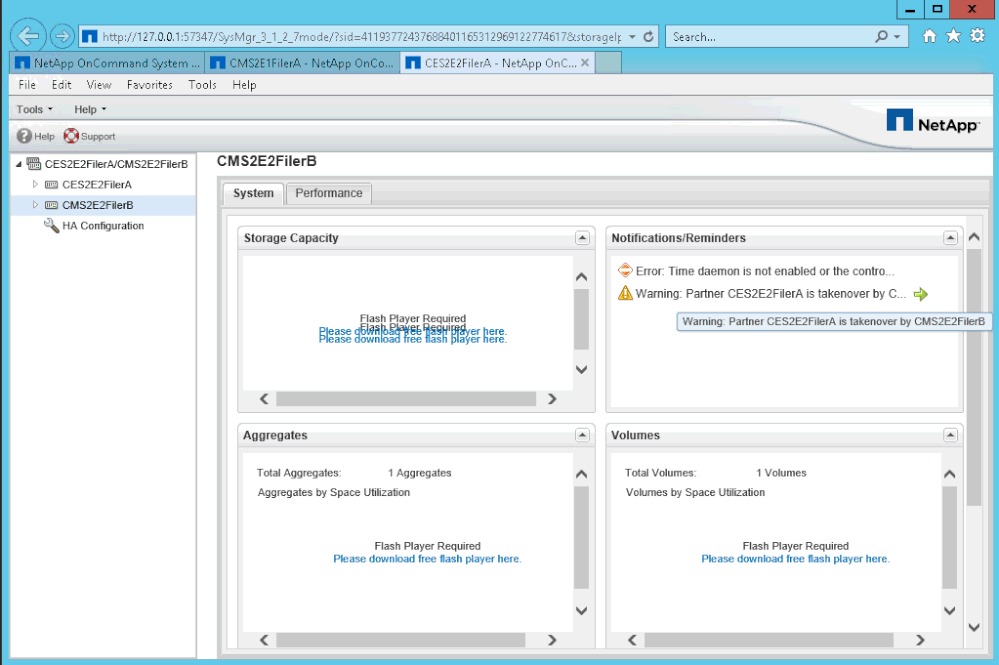Close the CES2E2FilerA browser tab
Viewport: 999px width, 665px height.
[585, 62]
